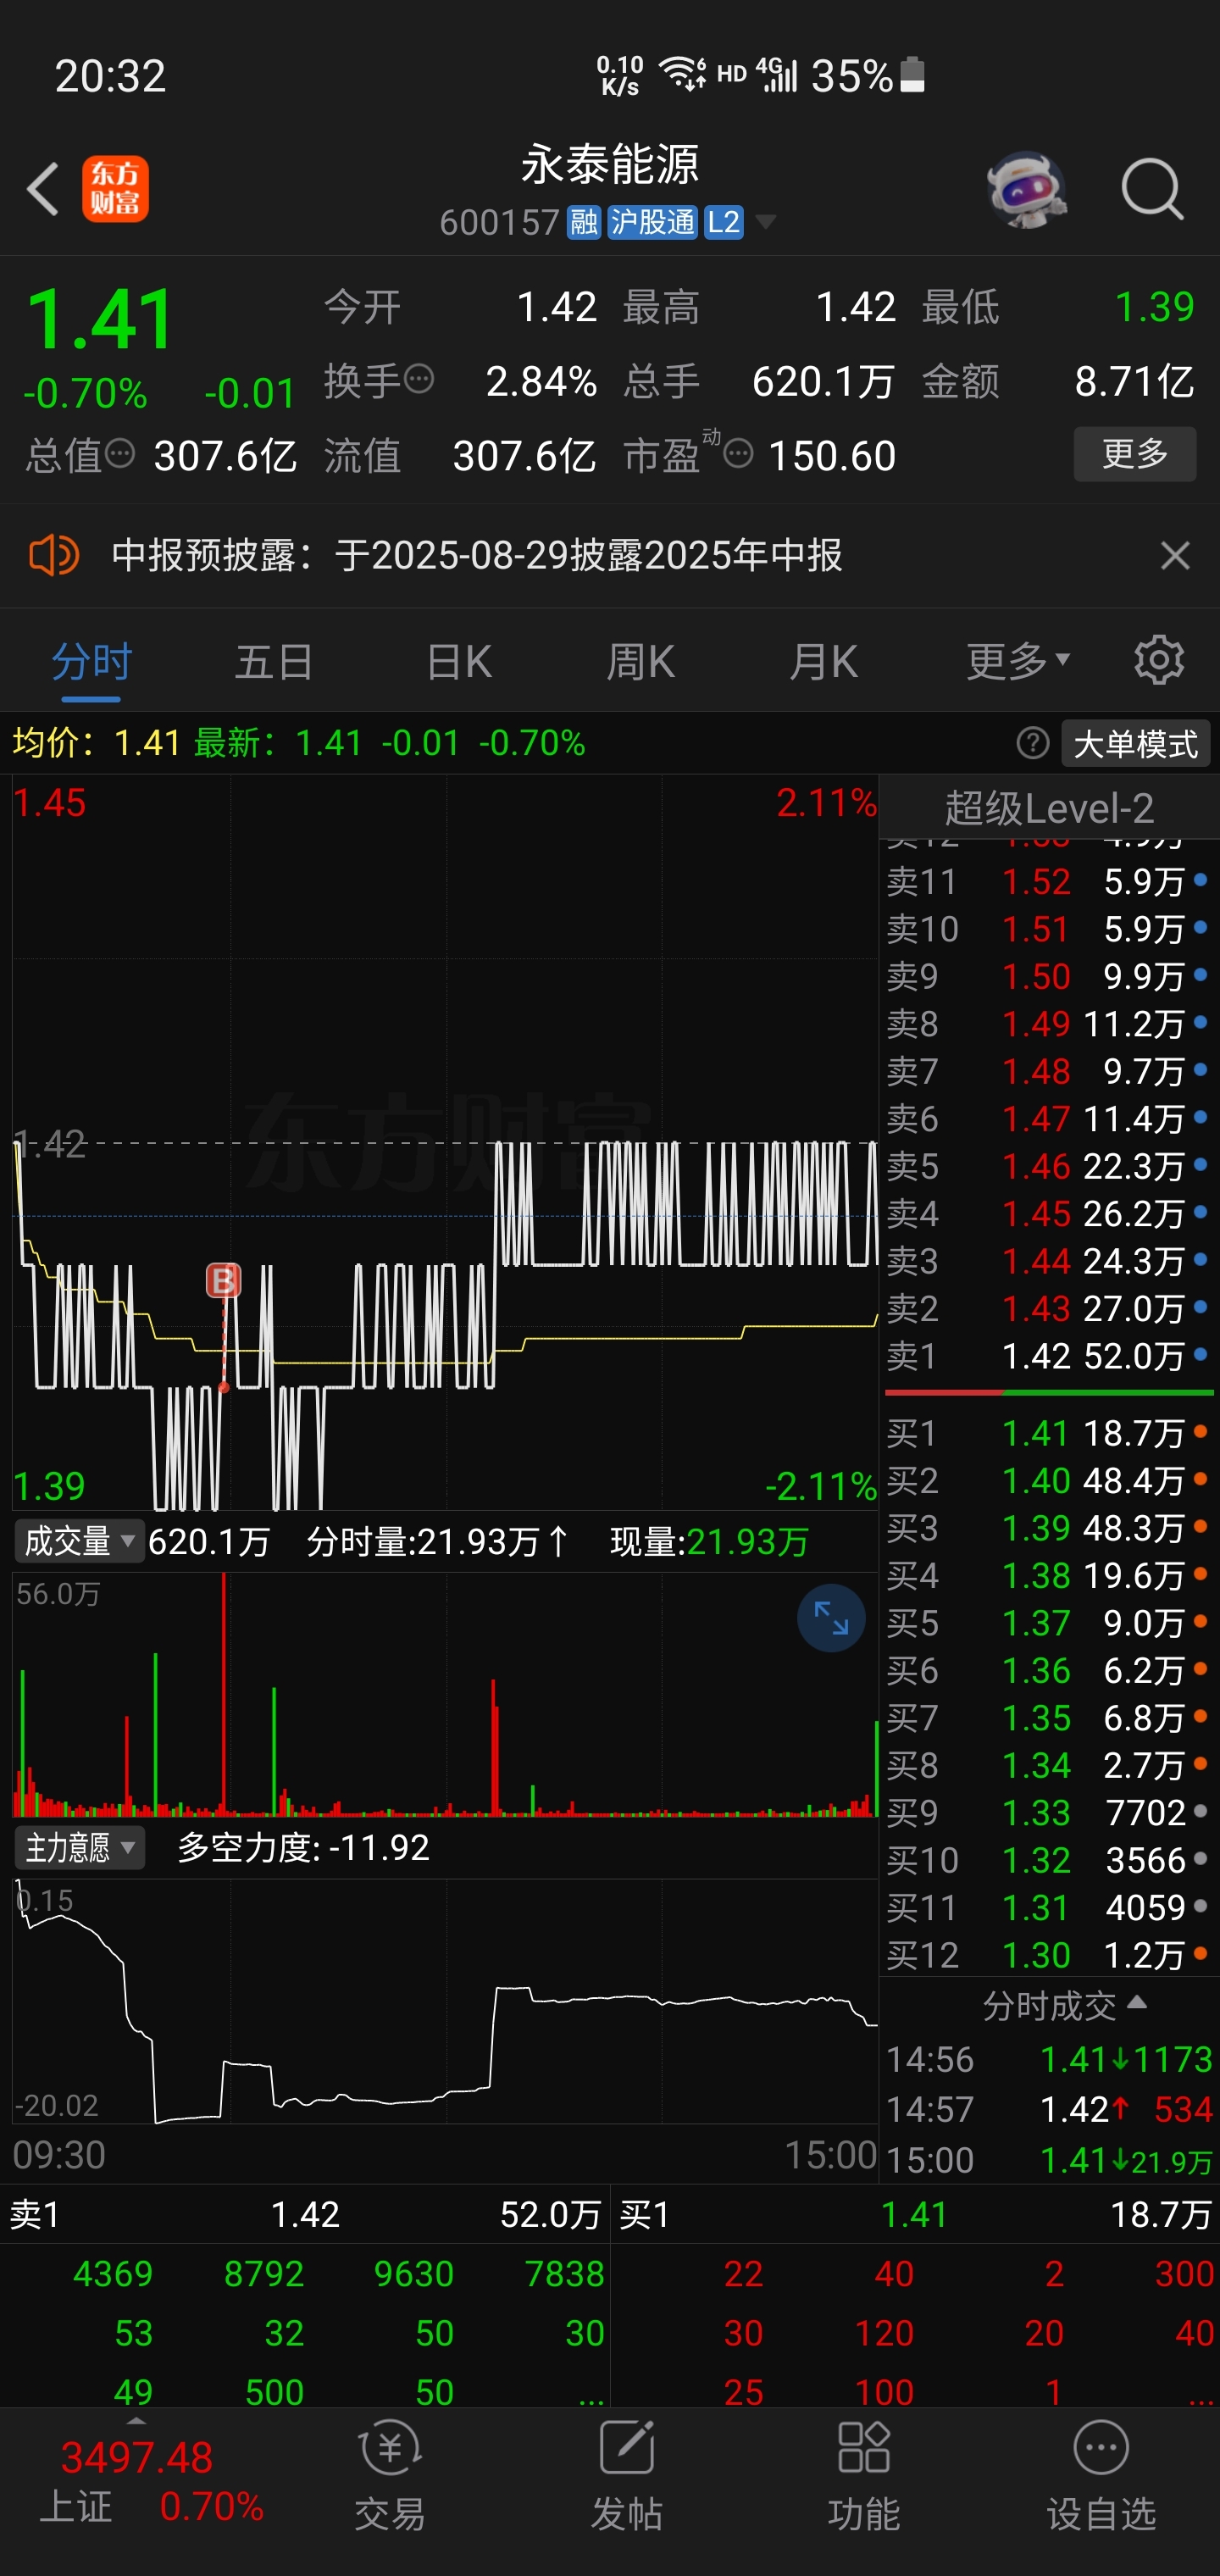Viewport: 1220px width, 2576px height.
Task: Open the robot assistant avatar
Action: [x=1026, y=188]
